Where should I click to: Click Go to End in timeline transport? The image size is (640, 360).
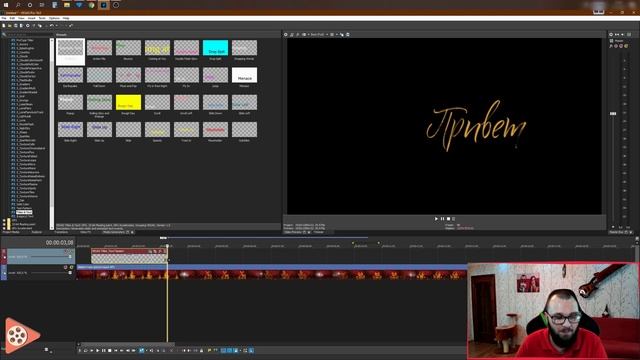click(121, 350)
